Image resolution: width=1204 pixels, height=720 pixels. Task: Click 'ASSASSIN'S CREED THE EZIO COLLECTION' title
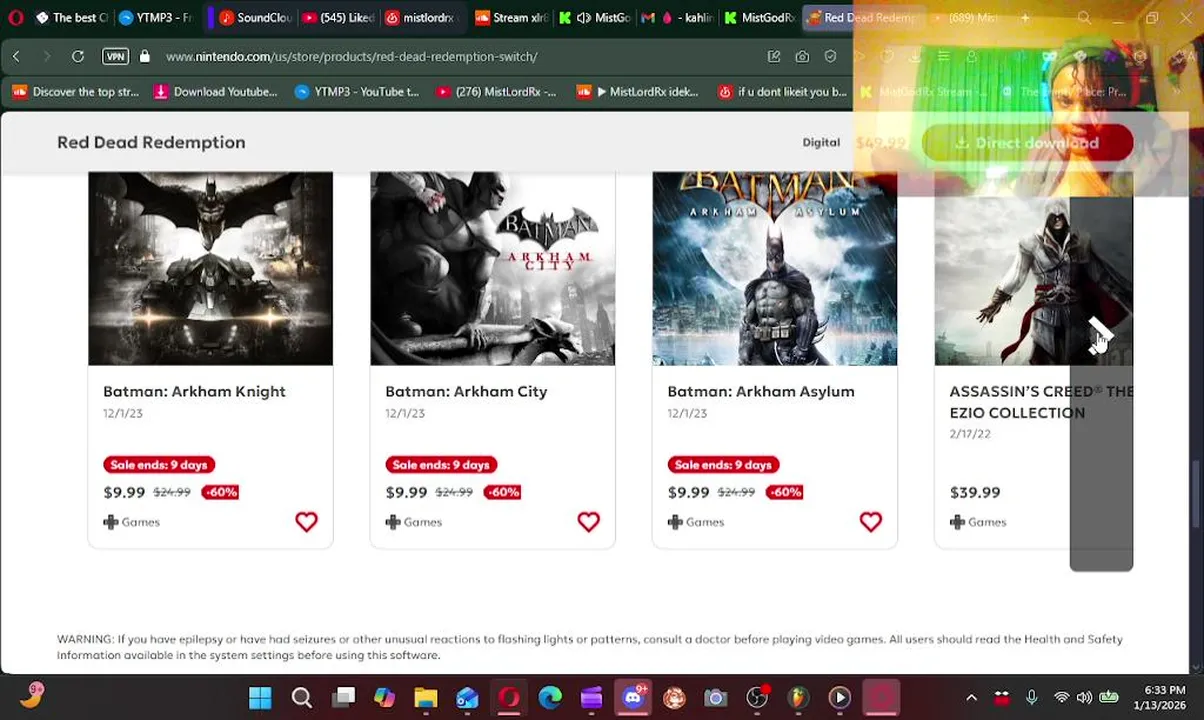click(1041, 402)
